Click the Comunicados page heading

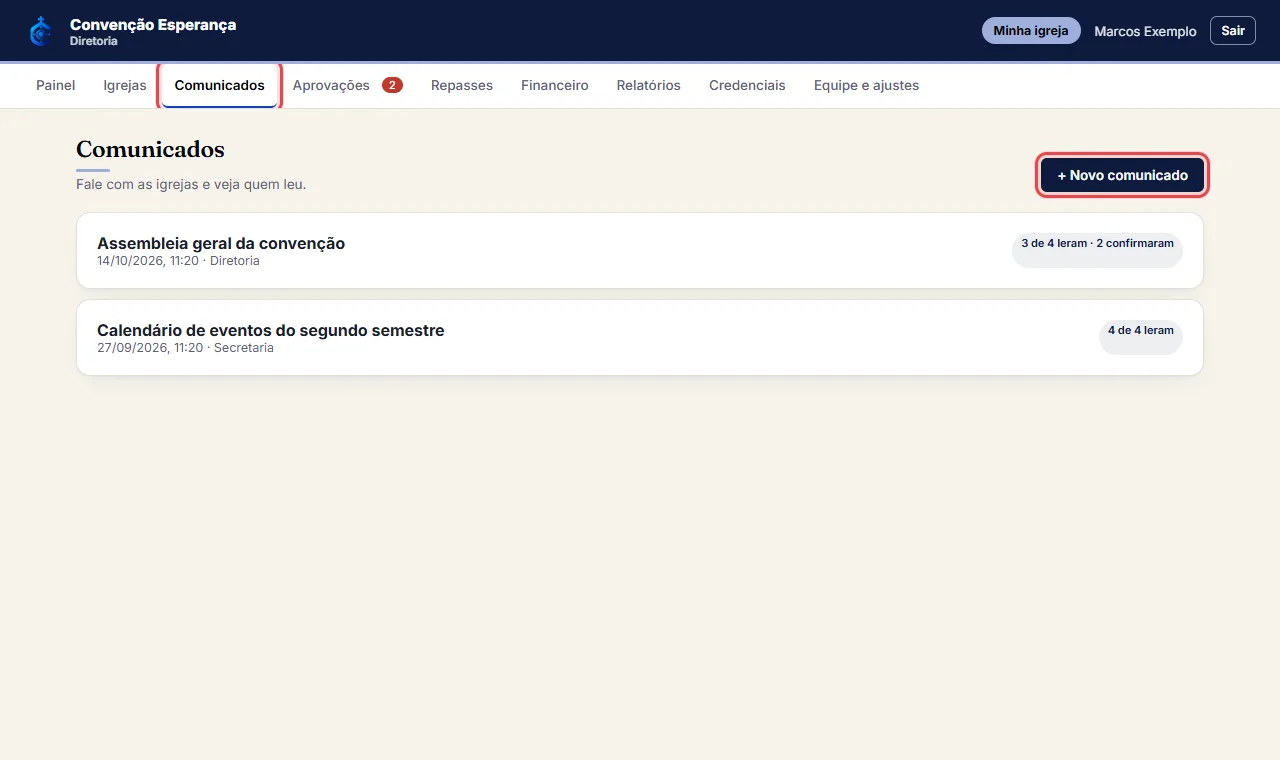coord(150,149)
